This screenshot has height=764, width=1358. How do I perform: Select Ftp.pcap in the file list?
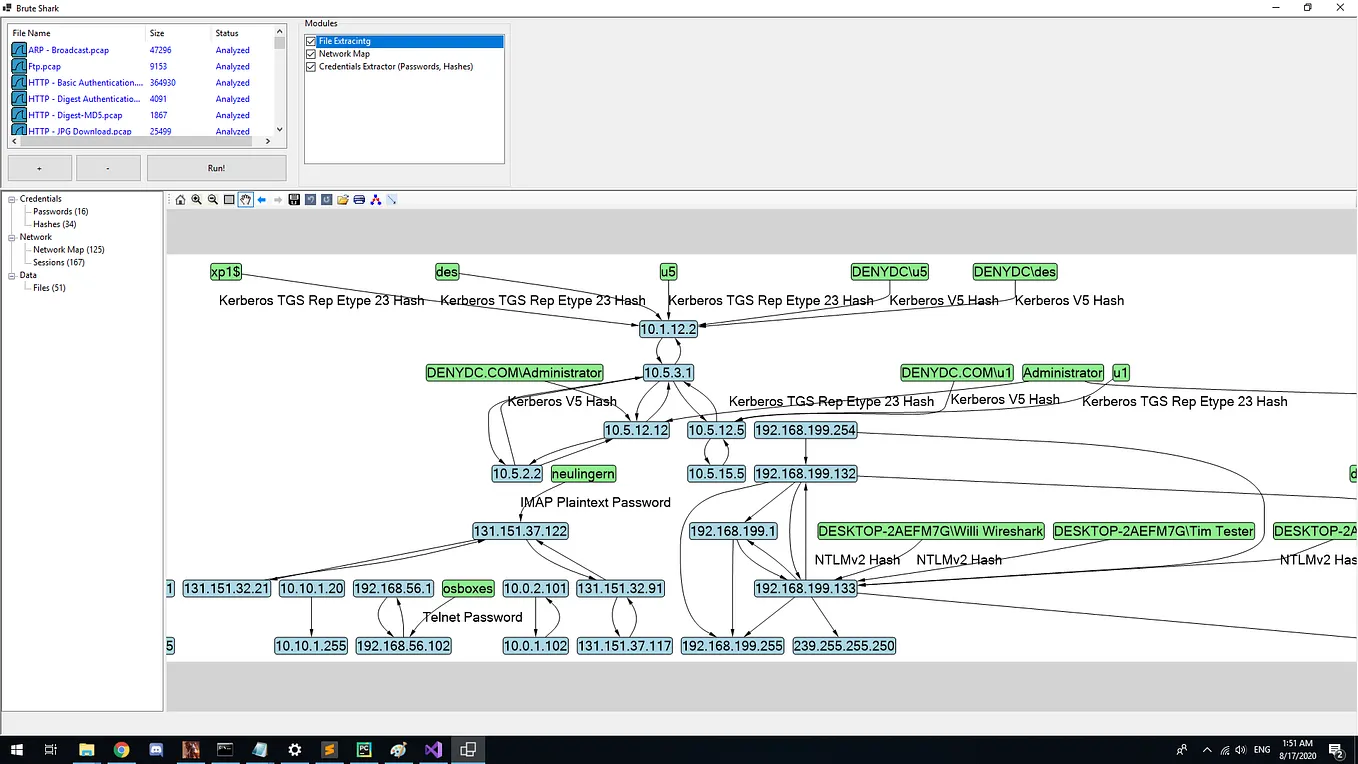tap(45, 67)
